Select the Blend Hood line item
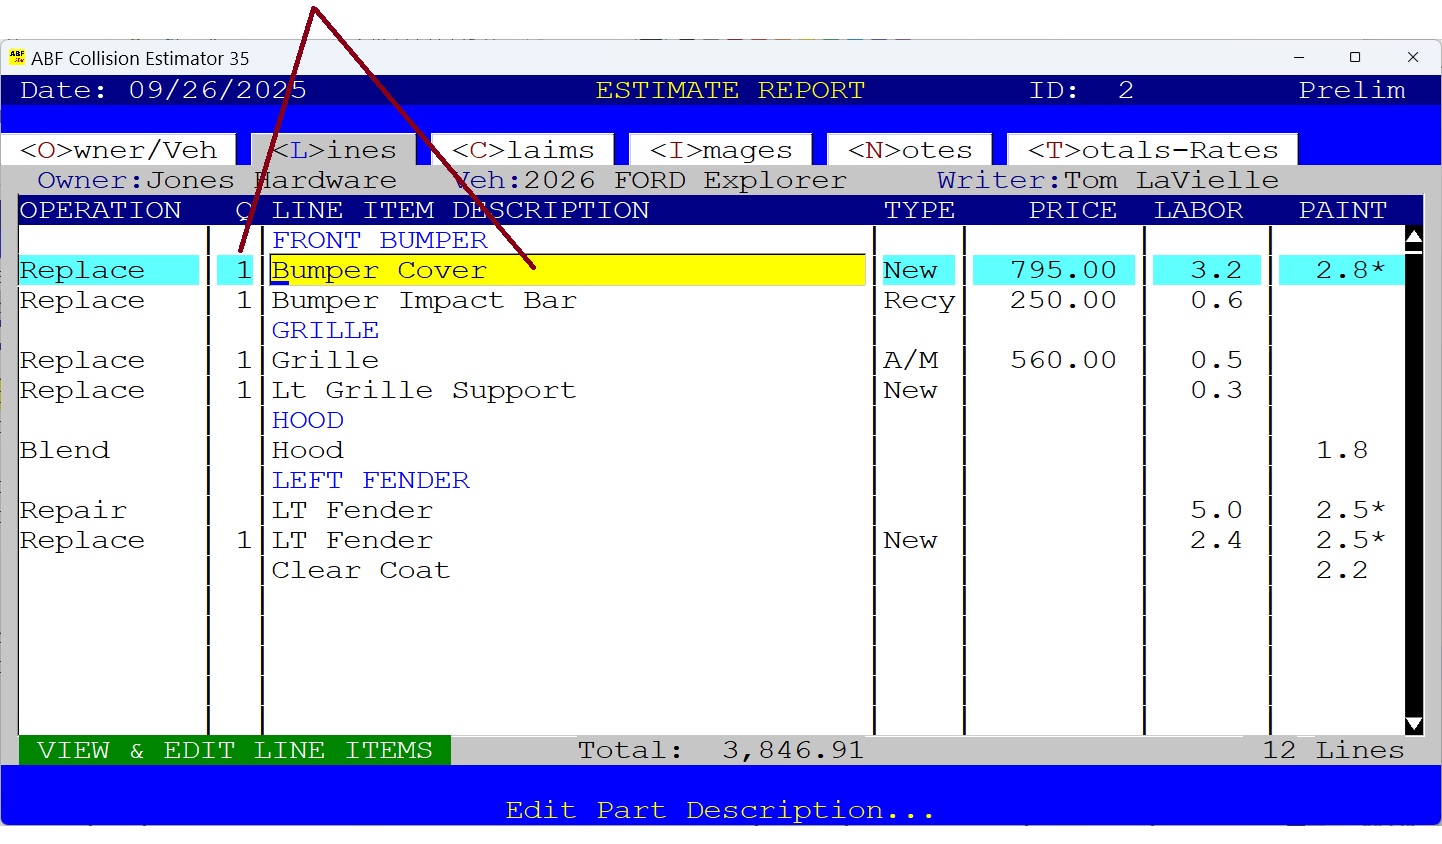This screenshot has width=1442, height=844. tap(307, 450)
